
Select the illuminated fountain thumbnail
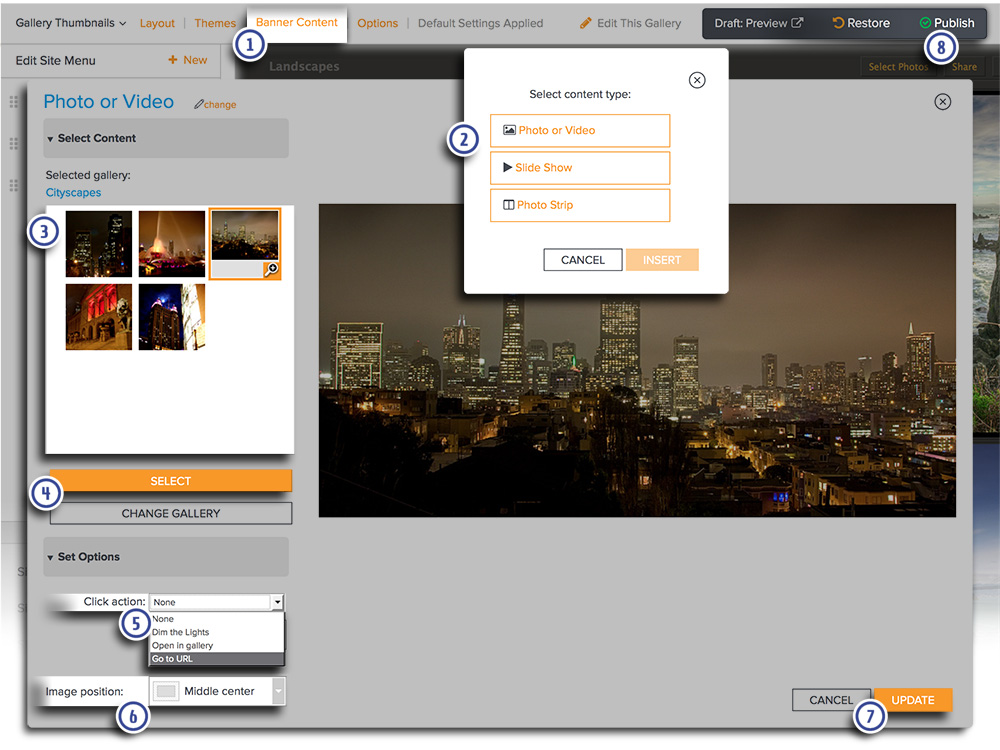[172, 244]
